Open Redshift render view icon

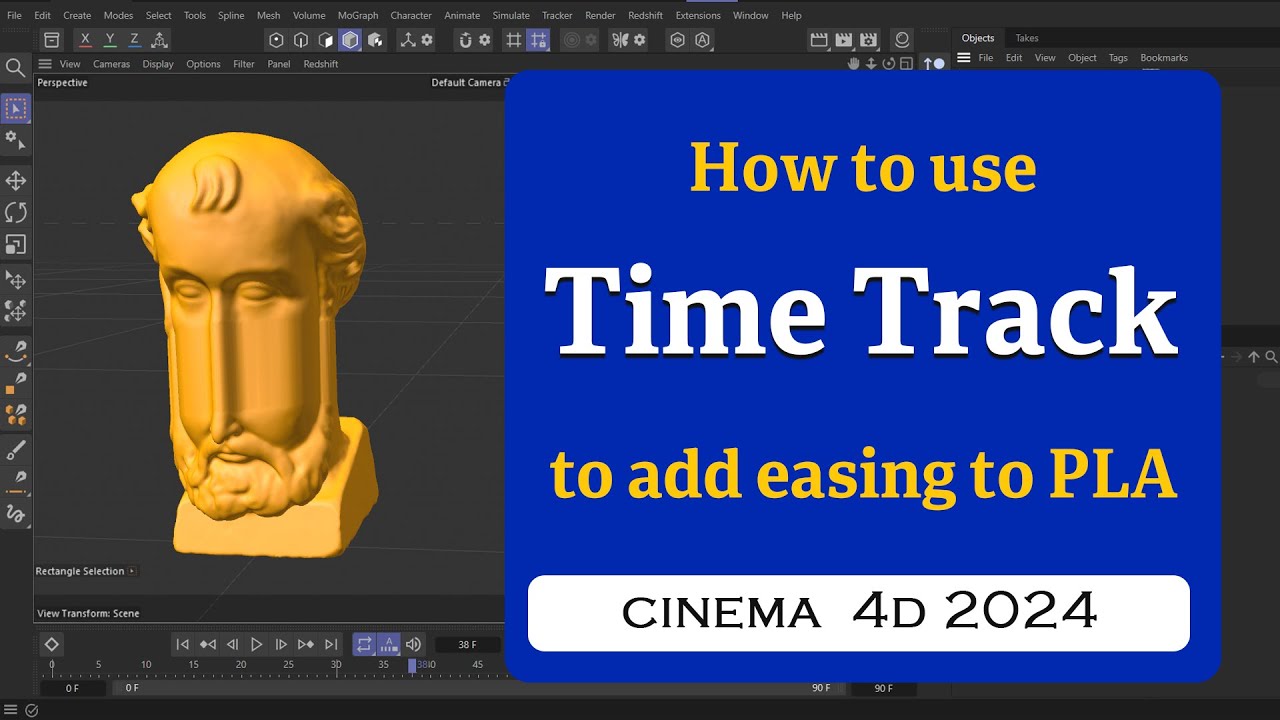902,40
